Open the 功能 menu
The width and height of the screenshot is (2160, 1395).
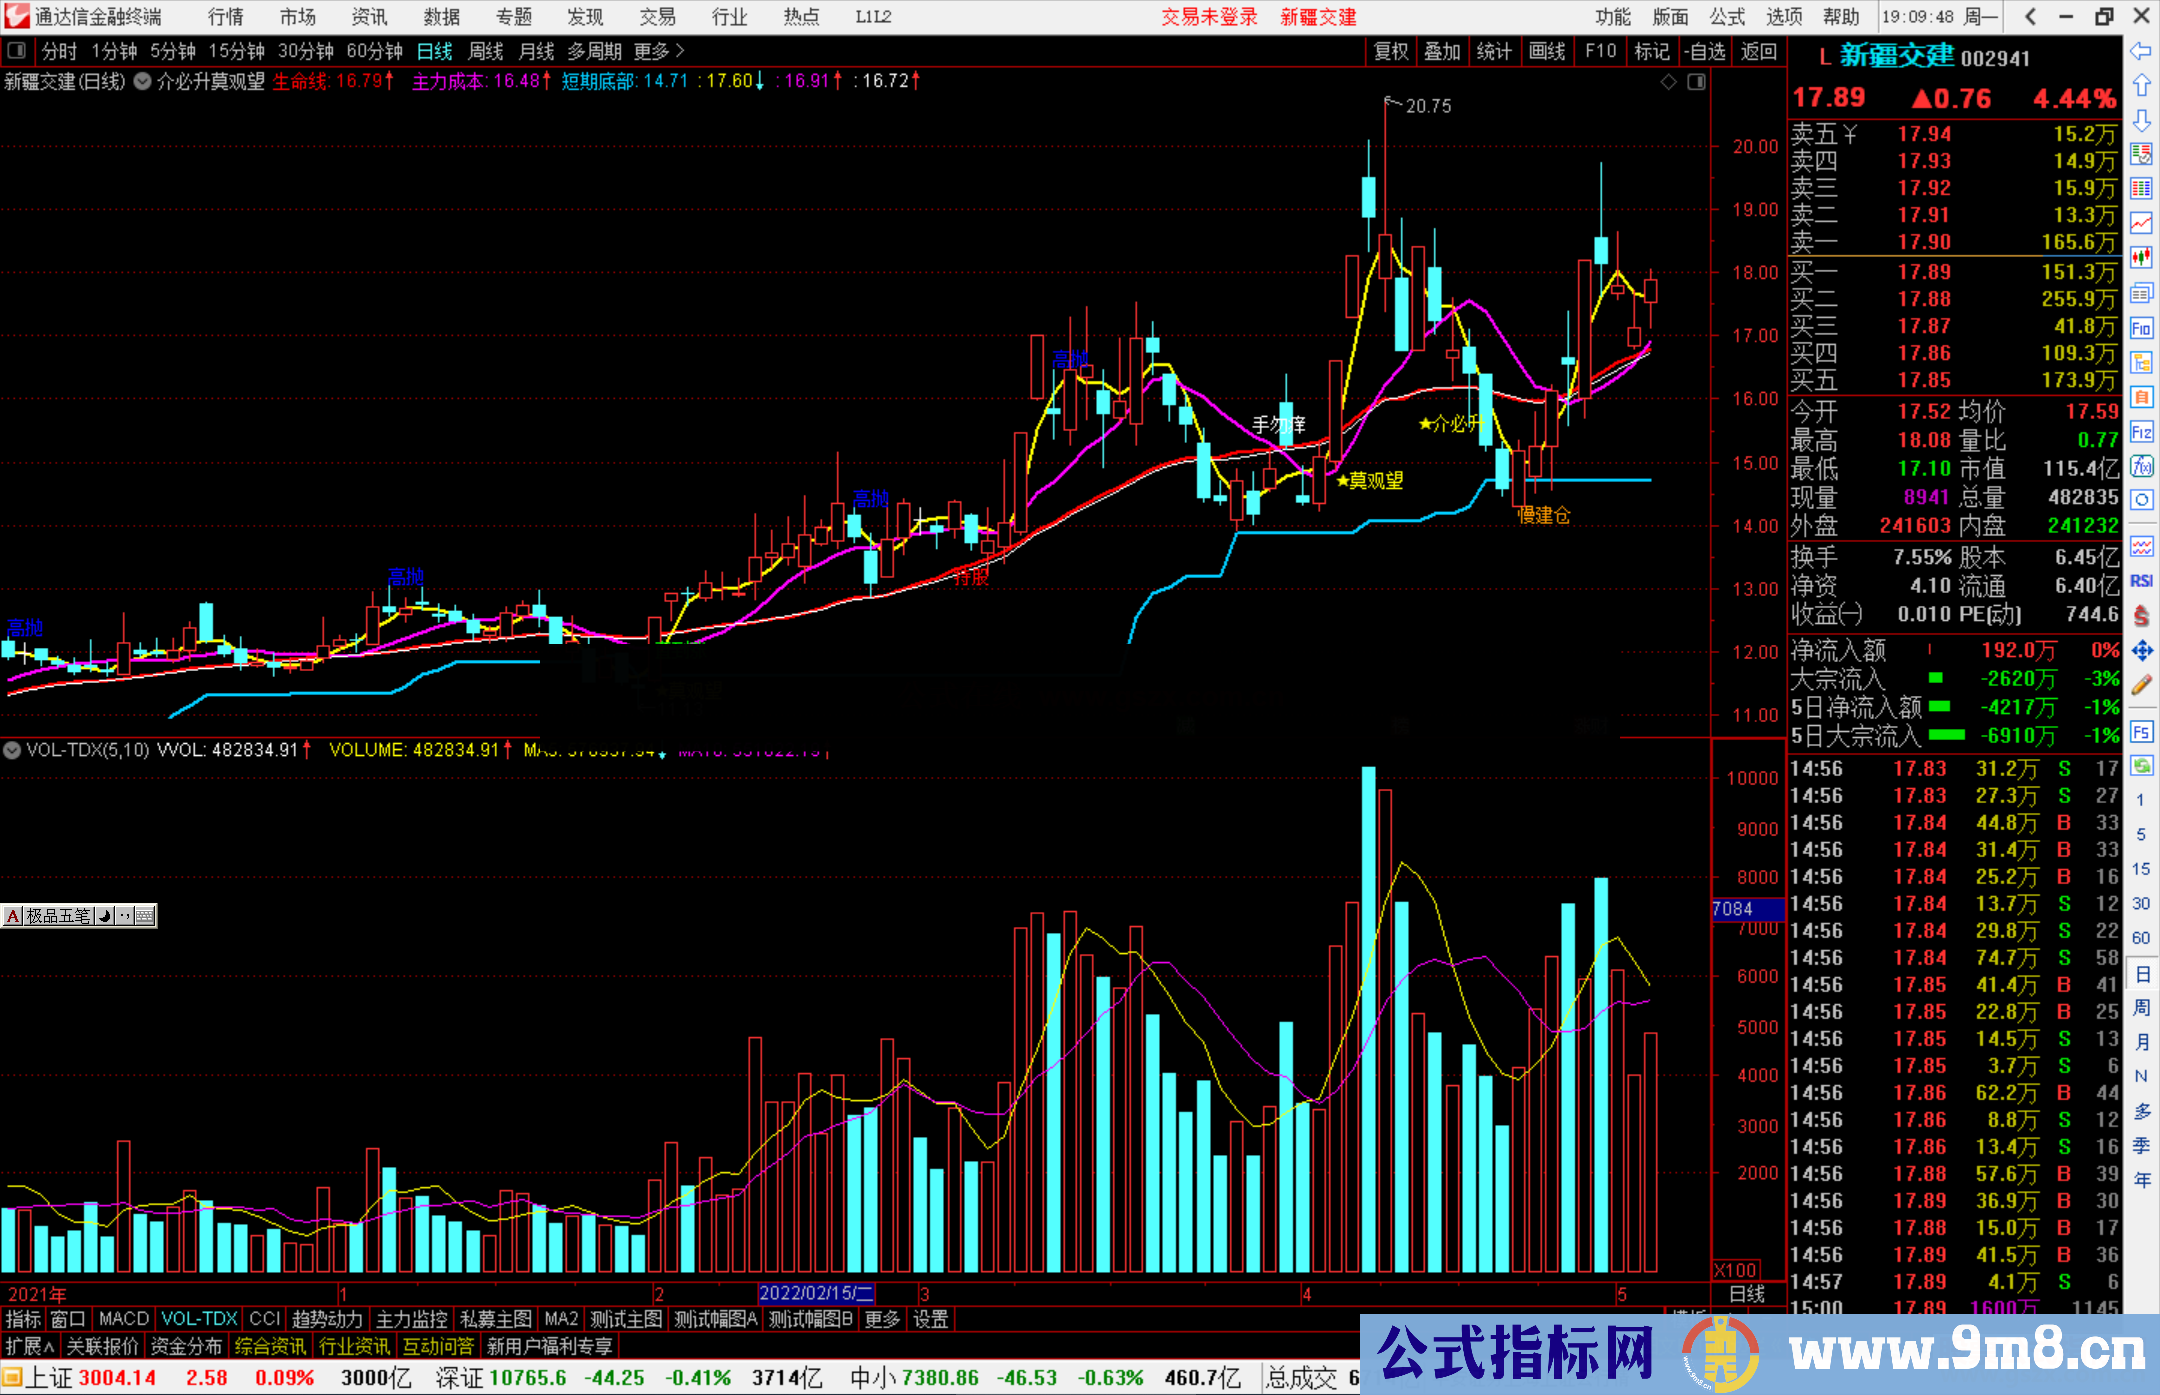coord(1612,17)
